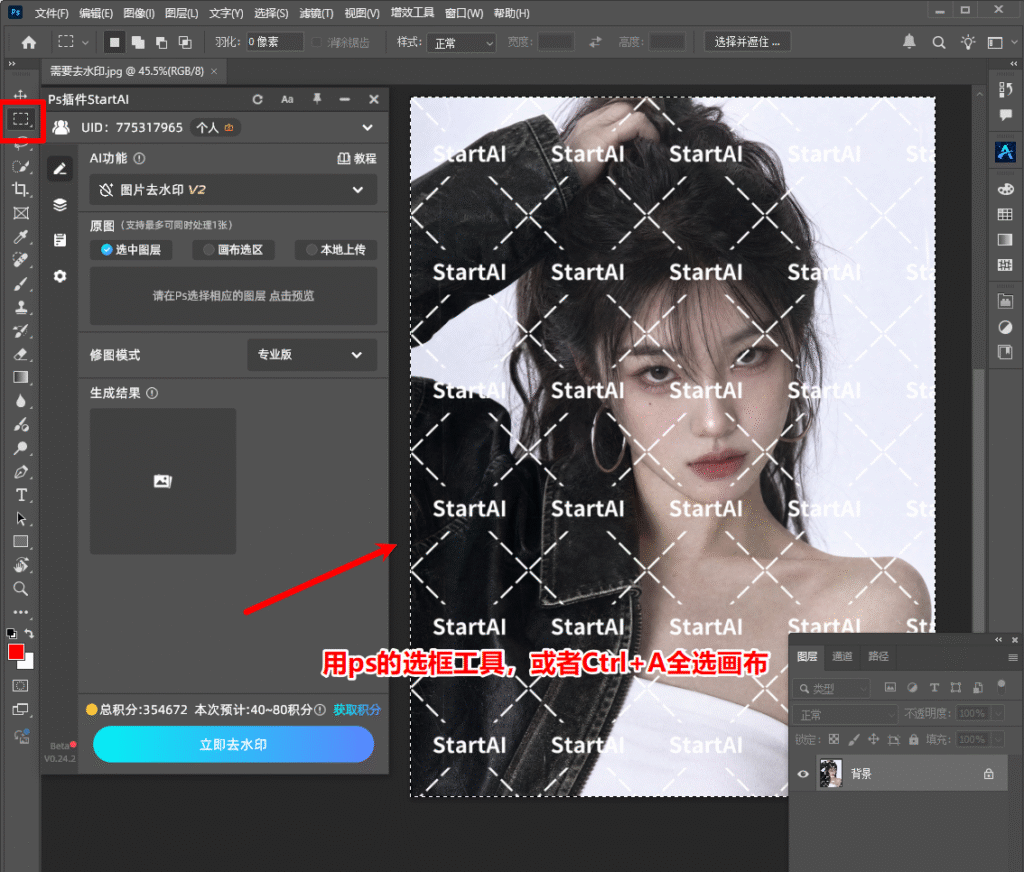1024x872 pixels.
Task: Click the 立即去水印 button
Action: point(233,745)
